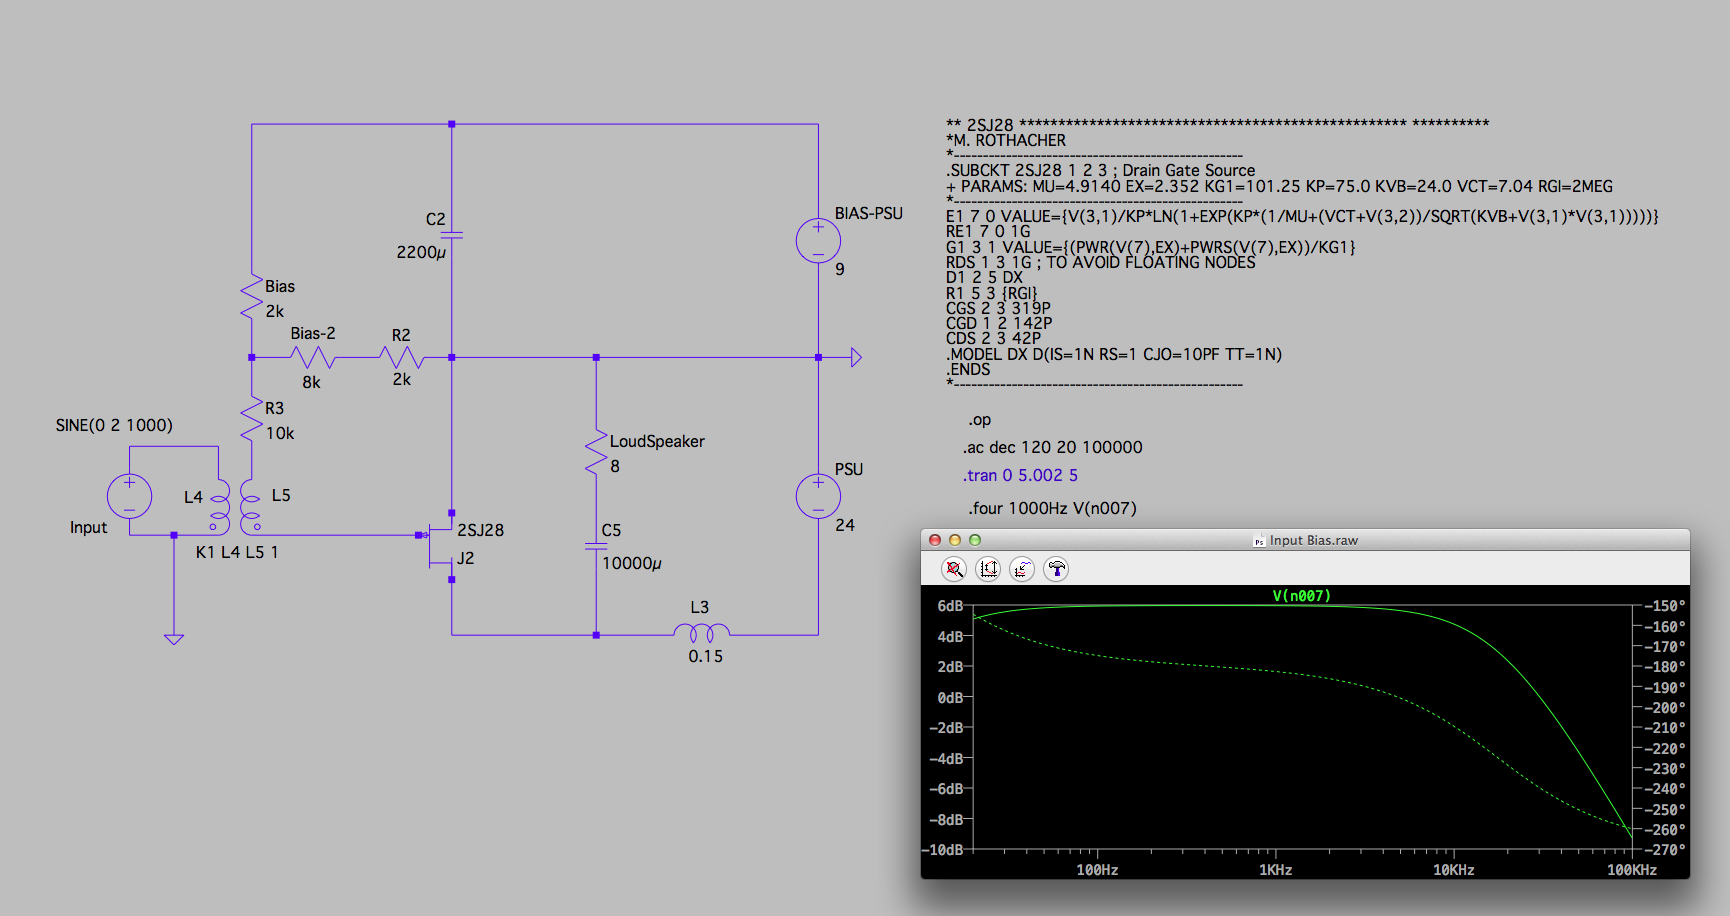Click the LoudSpeaker 8 ohm value
Image resolution: width=1730 pixels, height=916 pixels.
click(x=615, y=467)
